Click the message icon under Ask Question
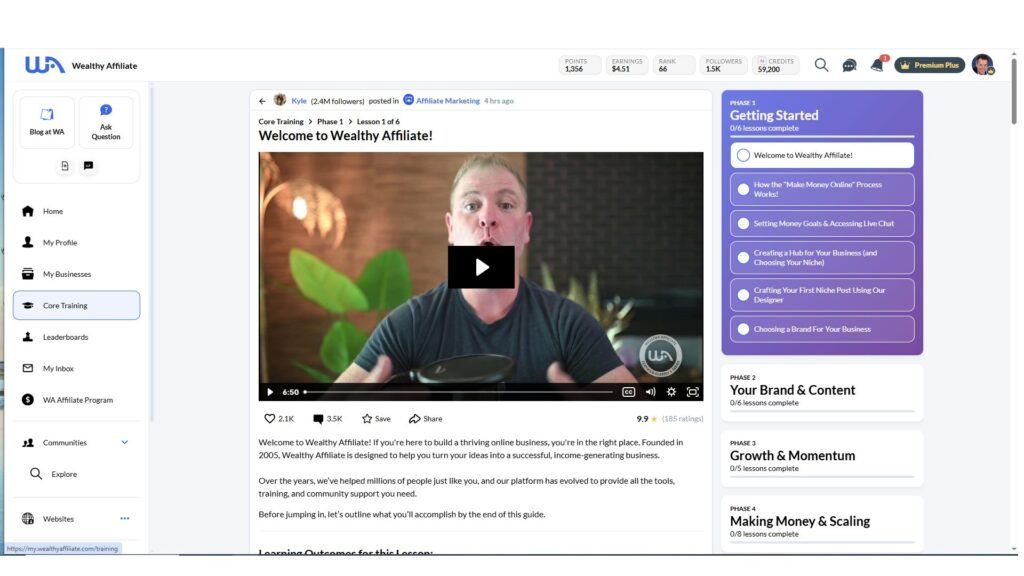The image size is (1024, 576). 88,166
